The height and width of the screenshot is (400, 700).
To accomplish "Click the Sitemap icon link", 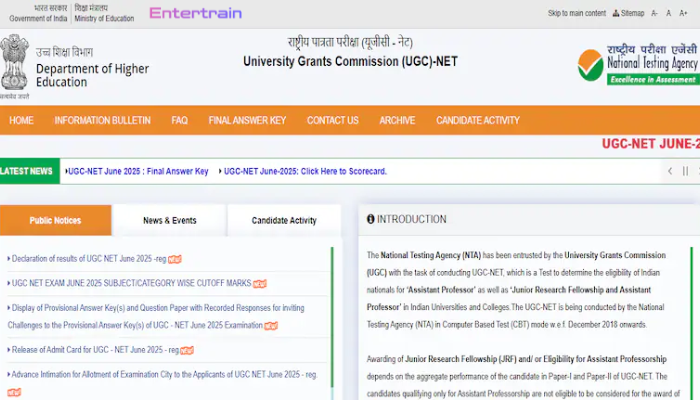I will 628,13.
